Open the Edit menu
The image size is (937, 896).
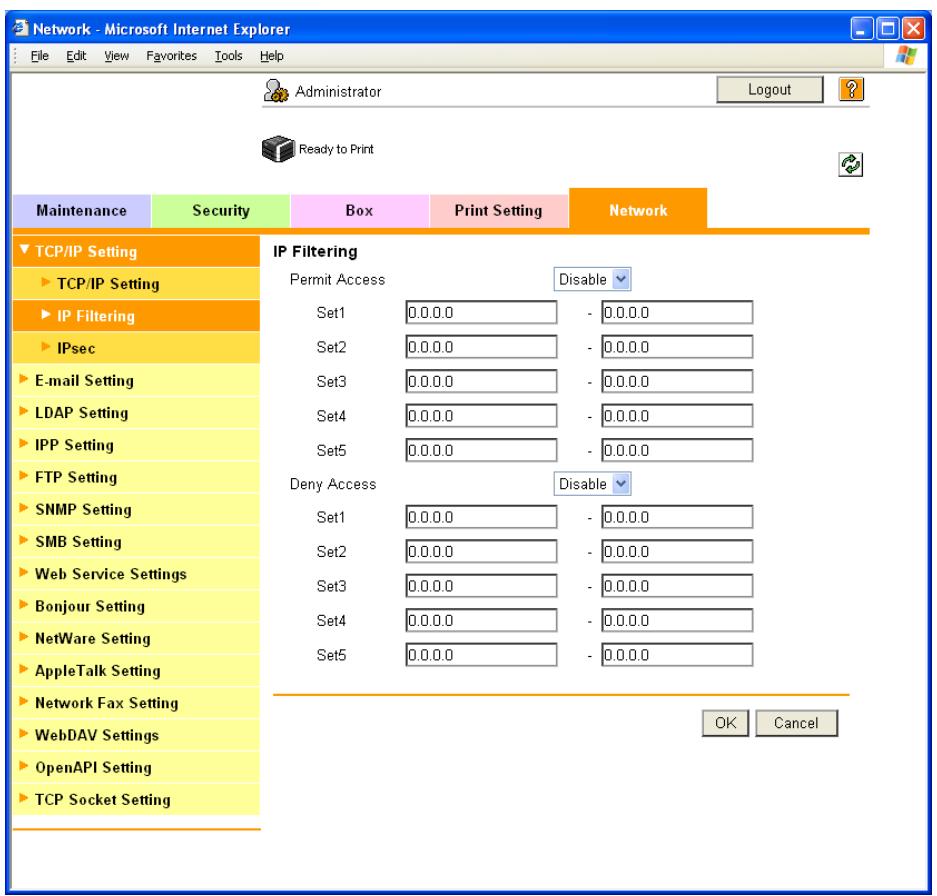click(76, 56)
